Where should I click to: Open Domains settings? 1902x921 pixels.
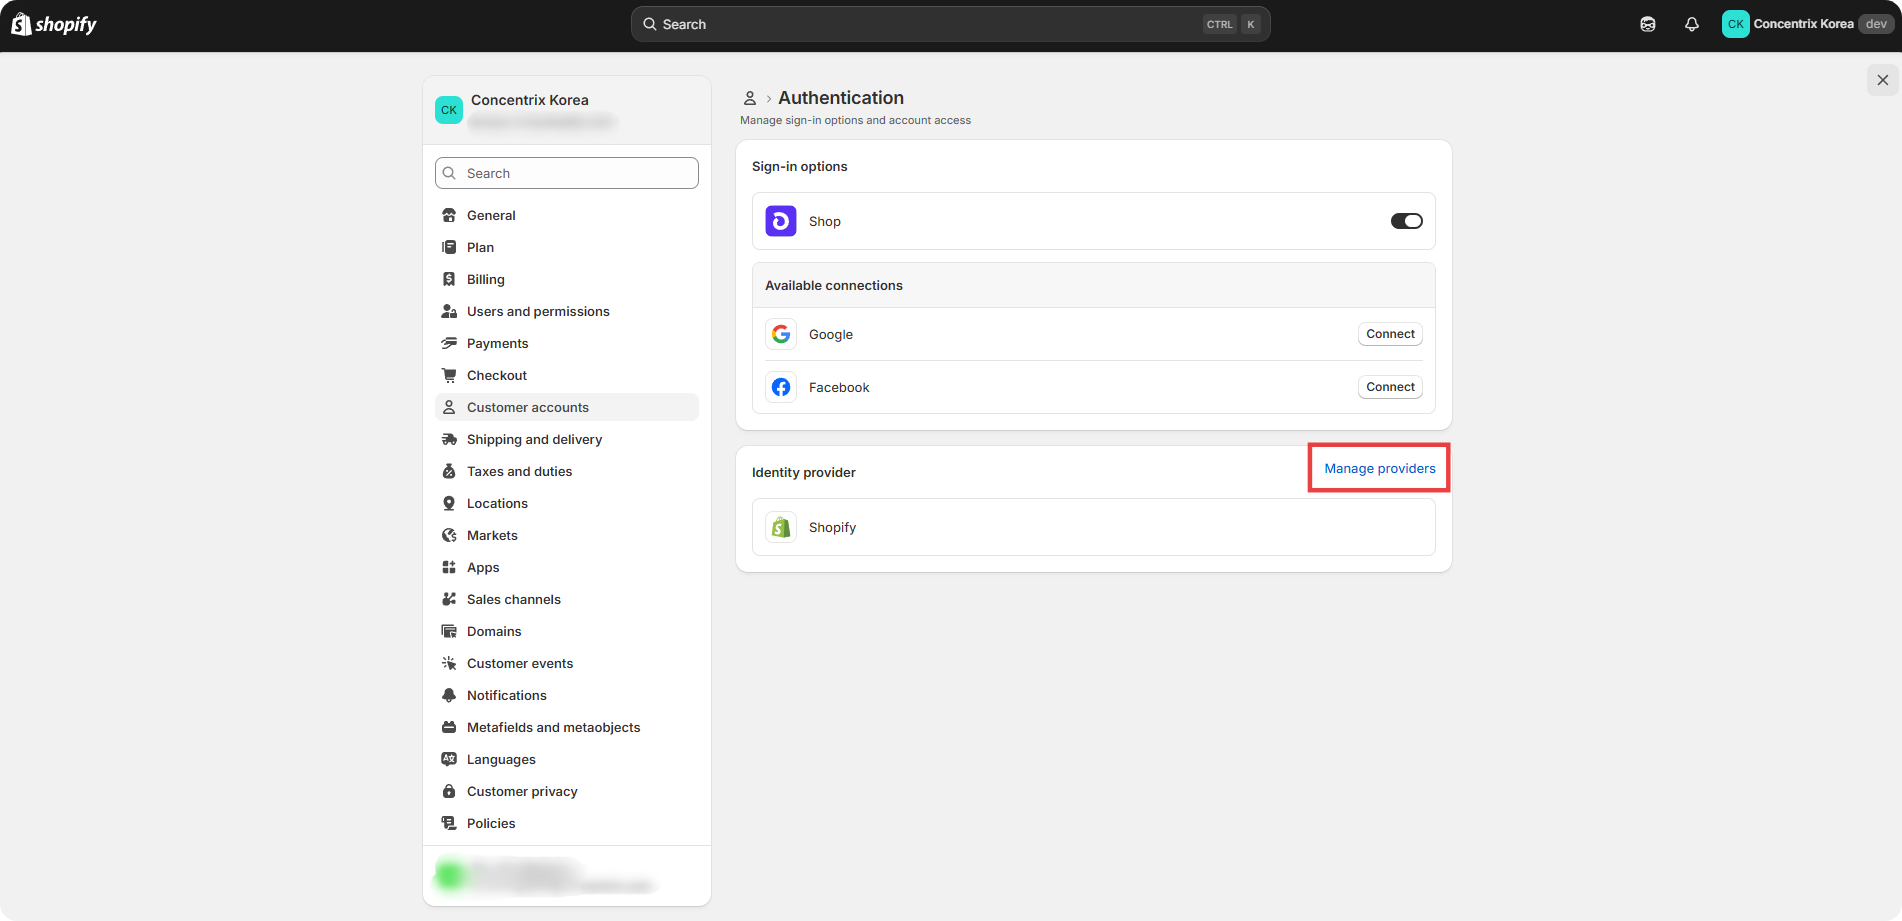(x=567, y=631)
